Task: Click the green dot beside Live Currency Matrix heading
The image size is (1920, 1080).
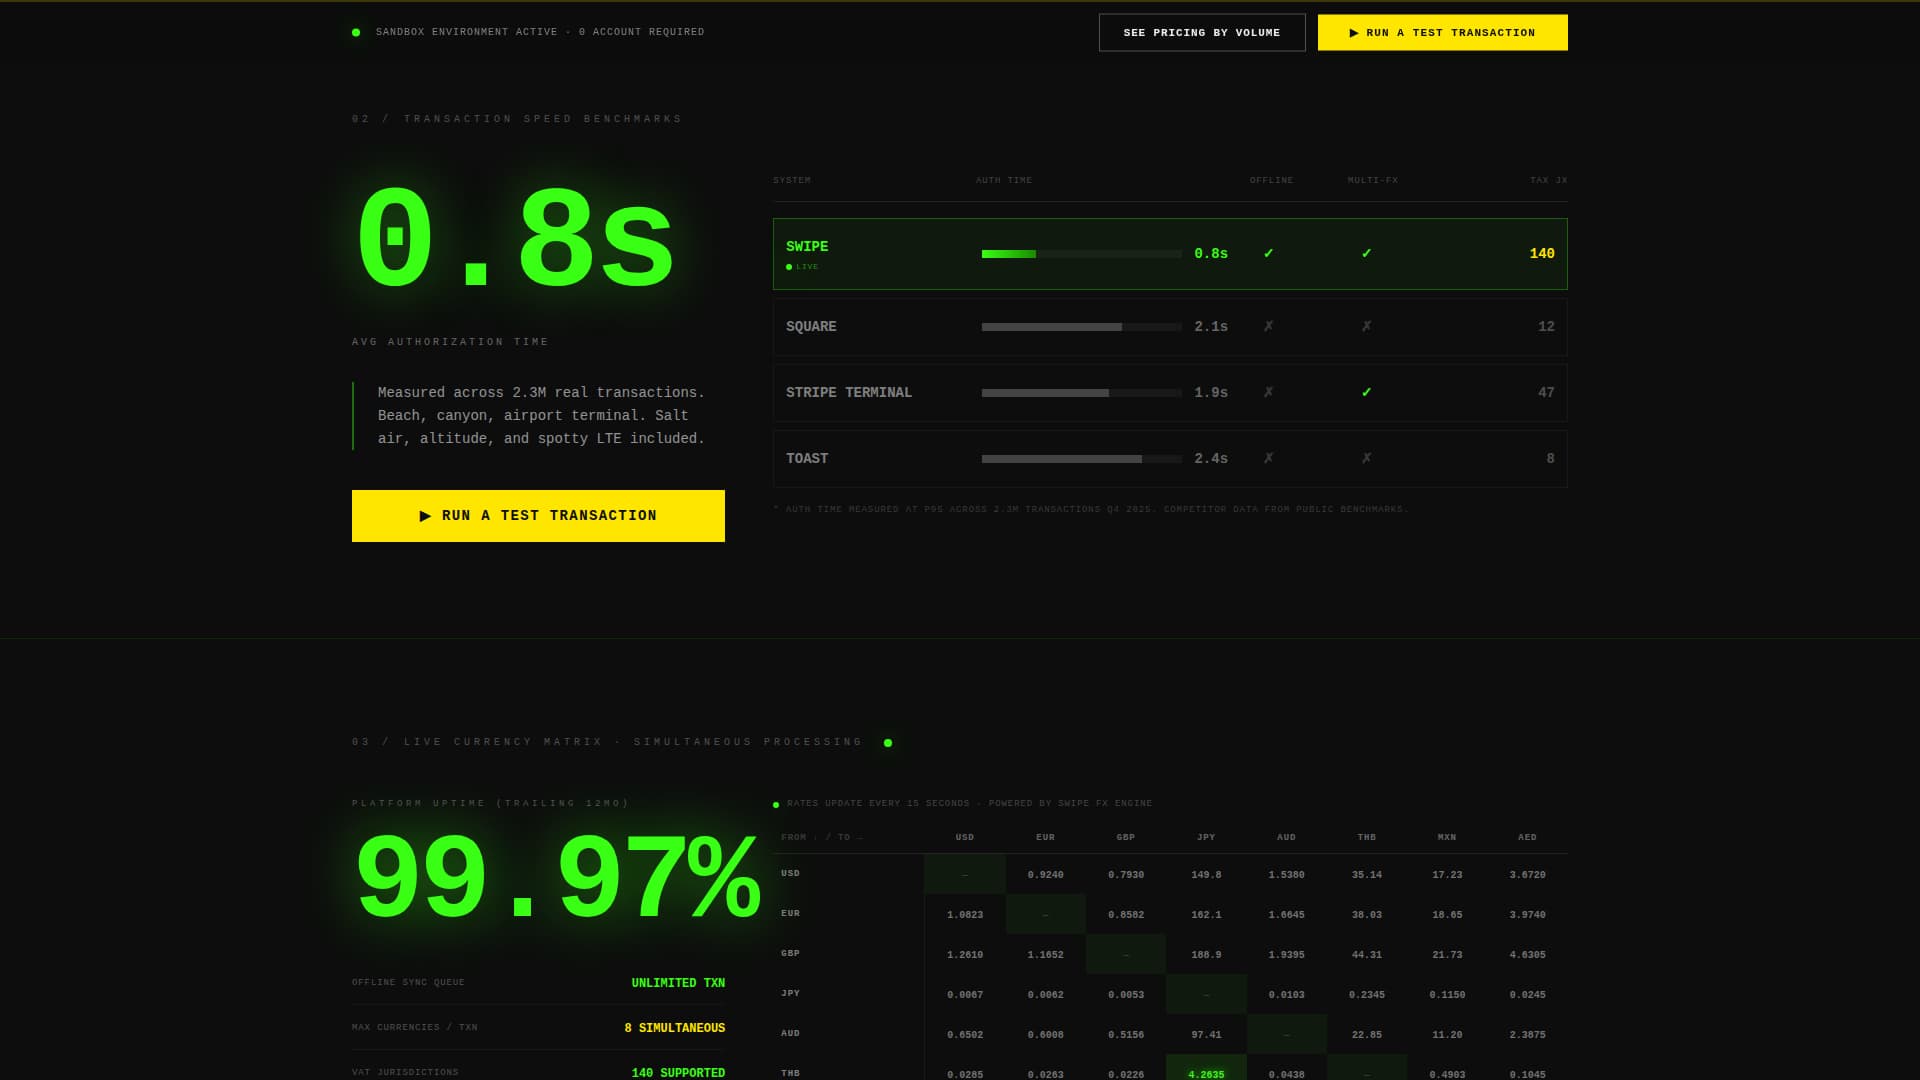Action: point(888,743)
